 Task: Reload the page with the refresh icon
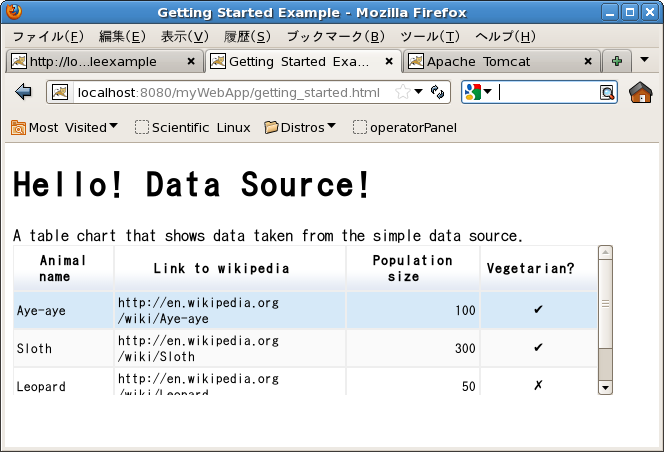tap(437, 92)
